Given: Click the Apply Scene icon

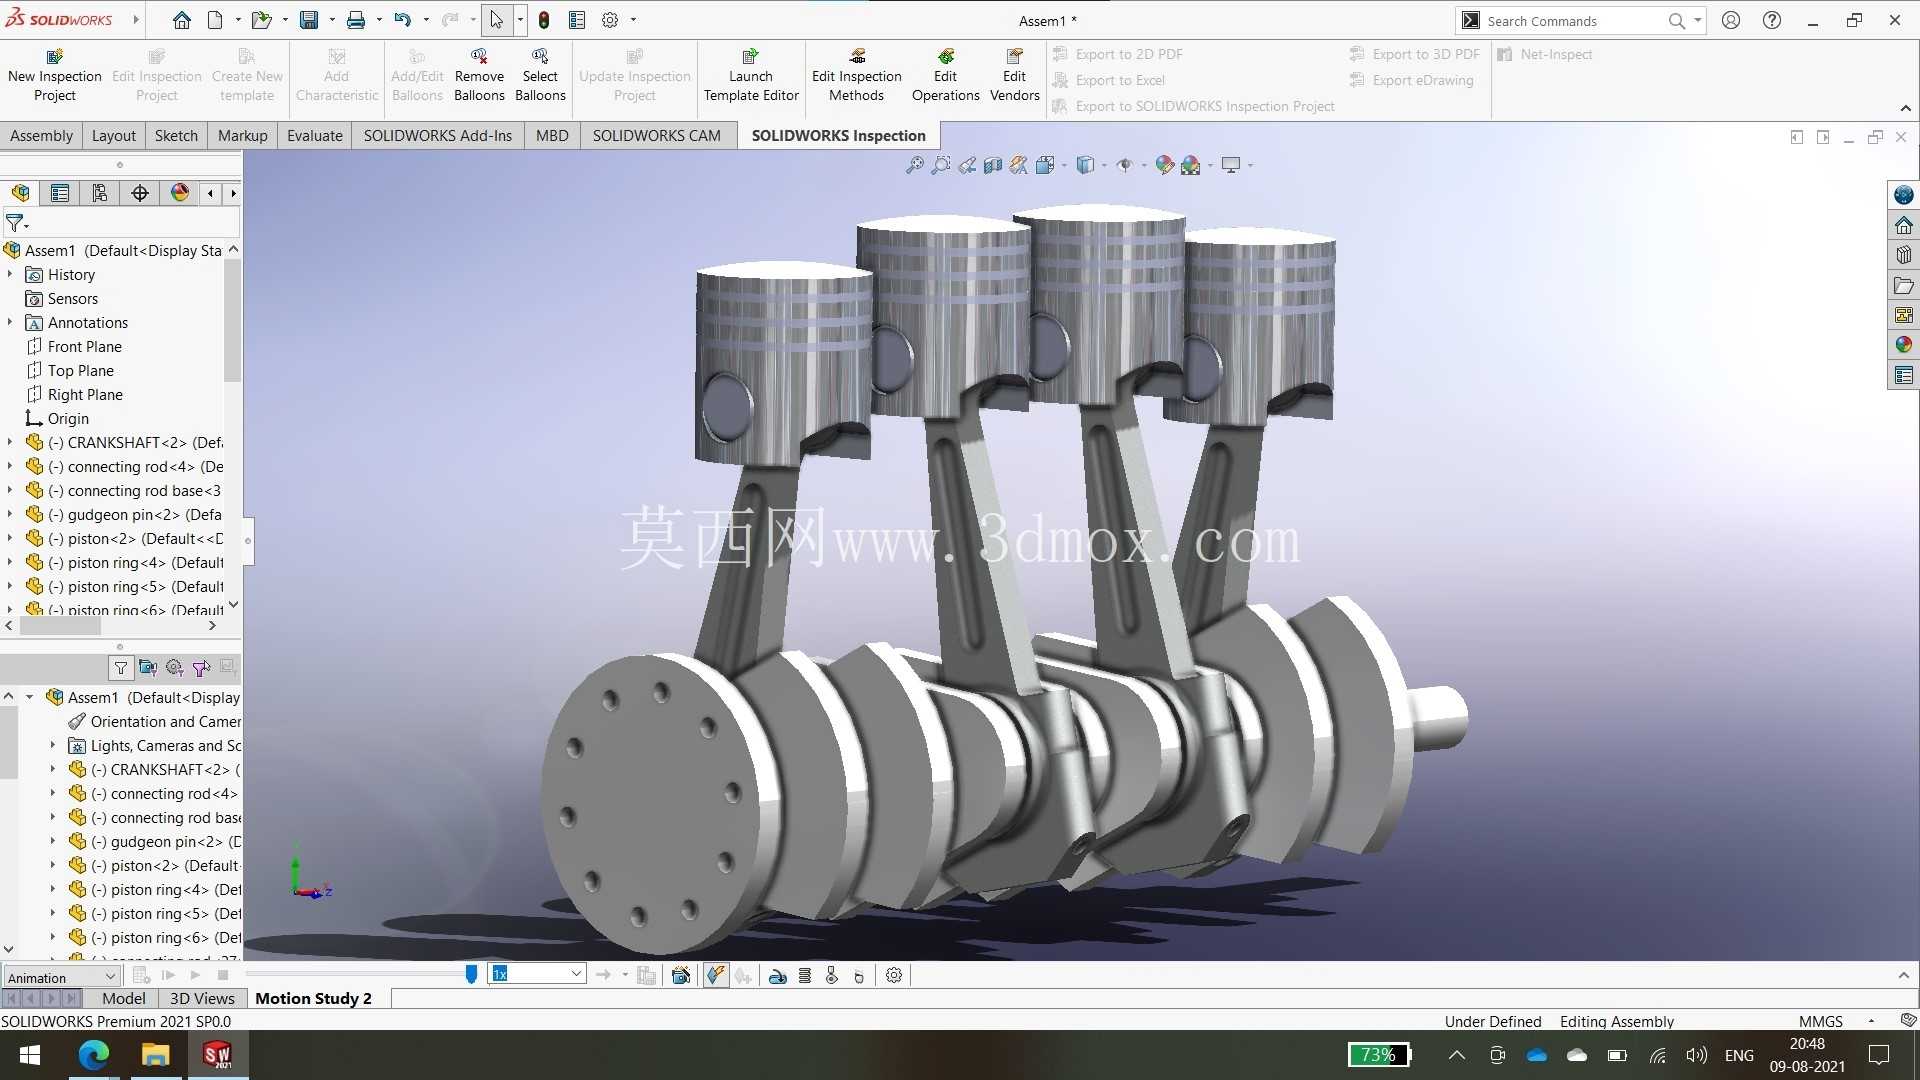Looking at the screenshot, I should pyautogui.click(x=1190, y=165).
